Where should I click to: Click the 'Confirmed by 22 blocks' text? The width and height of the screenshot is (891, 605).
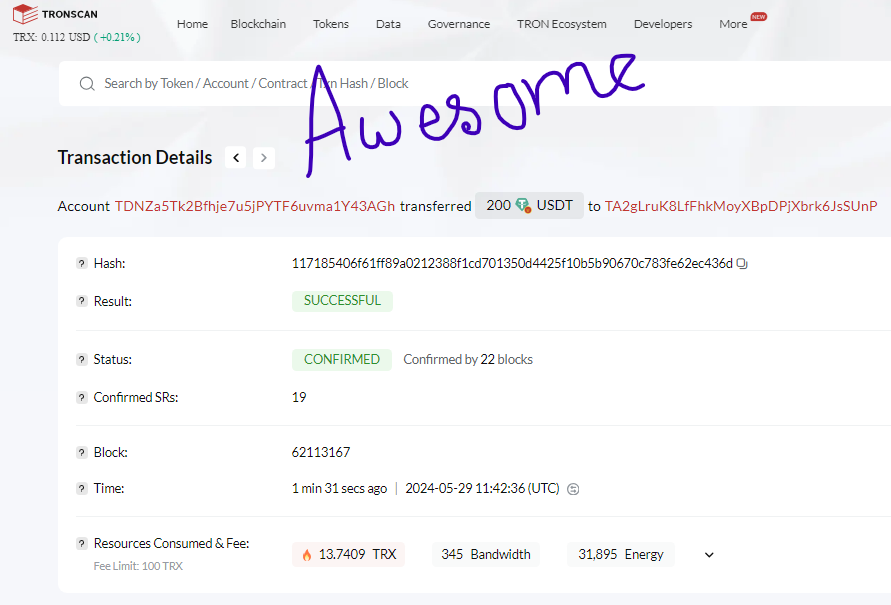pyautogui.click(x=468, y=360)
